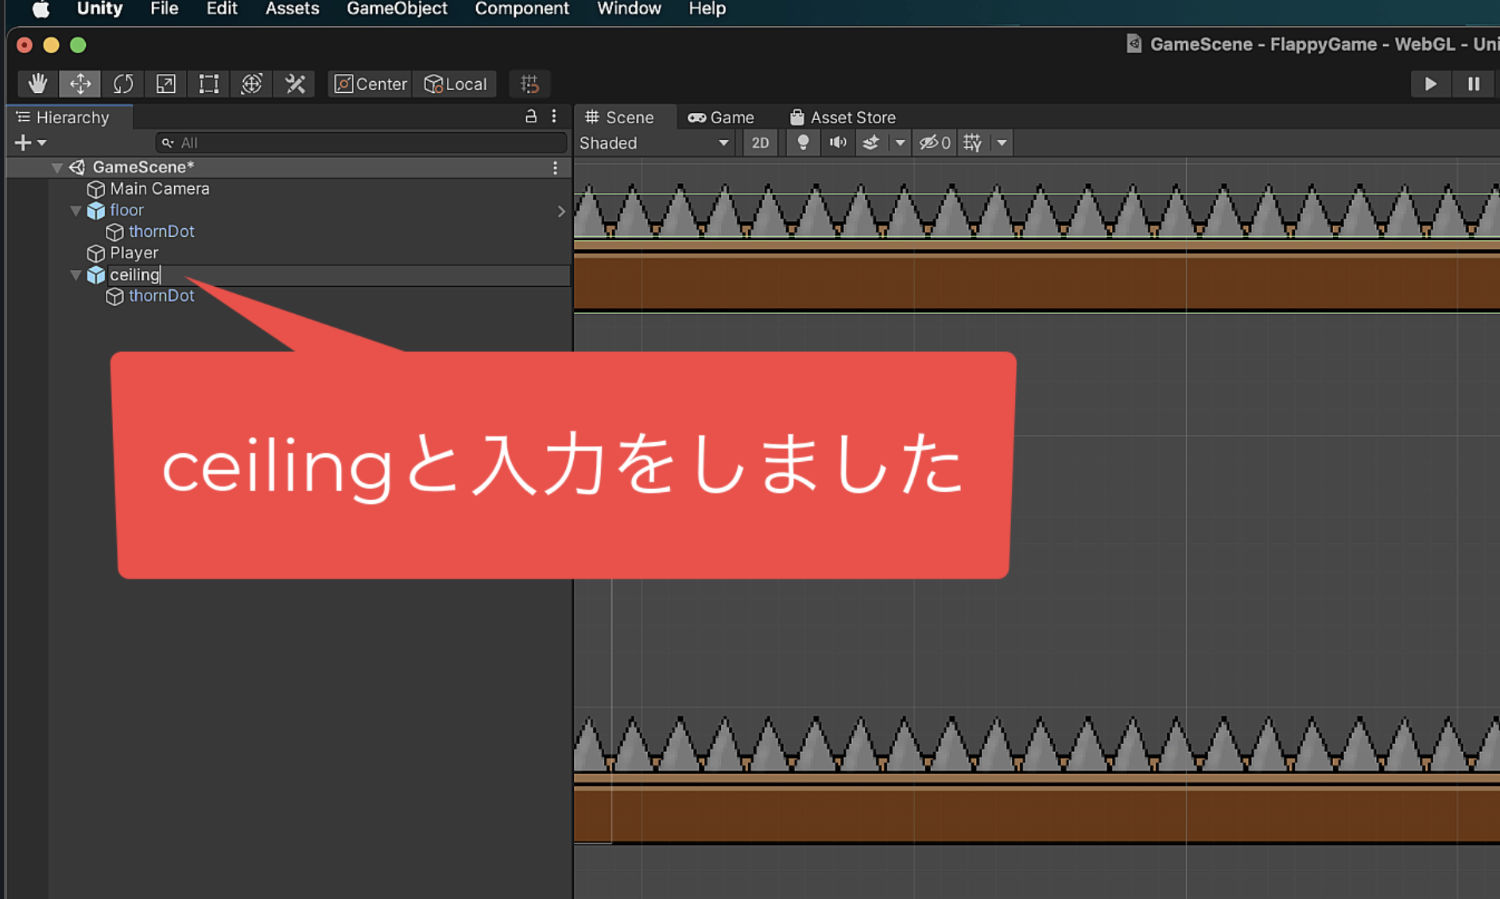Open the Shaded draw mode dropdown
The height and width of the screenshot is (899, 1500).
655,143
